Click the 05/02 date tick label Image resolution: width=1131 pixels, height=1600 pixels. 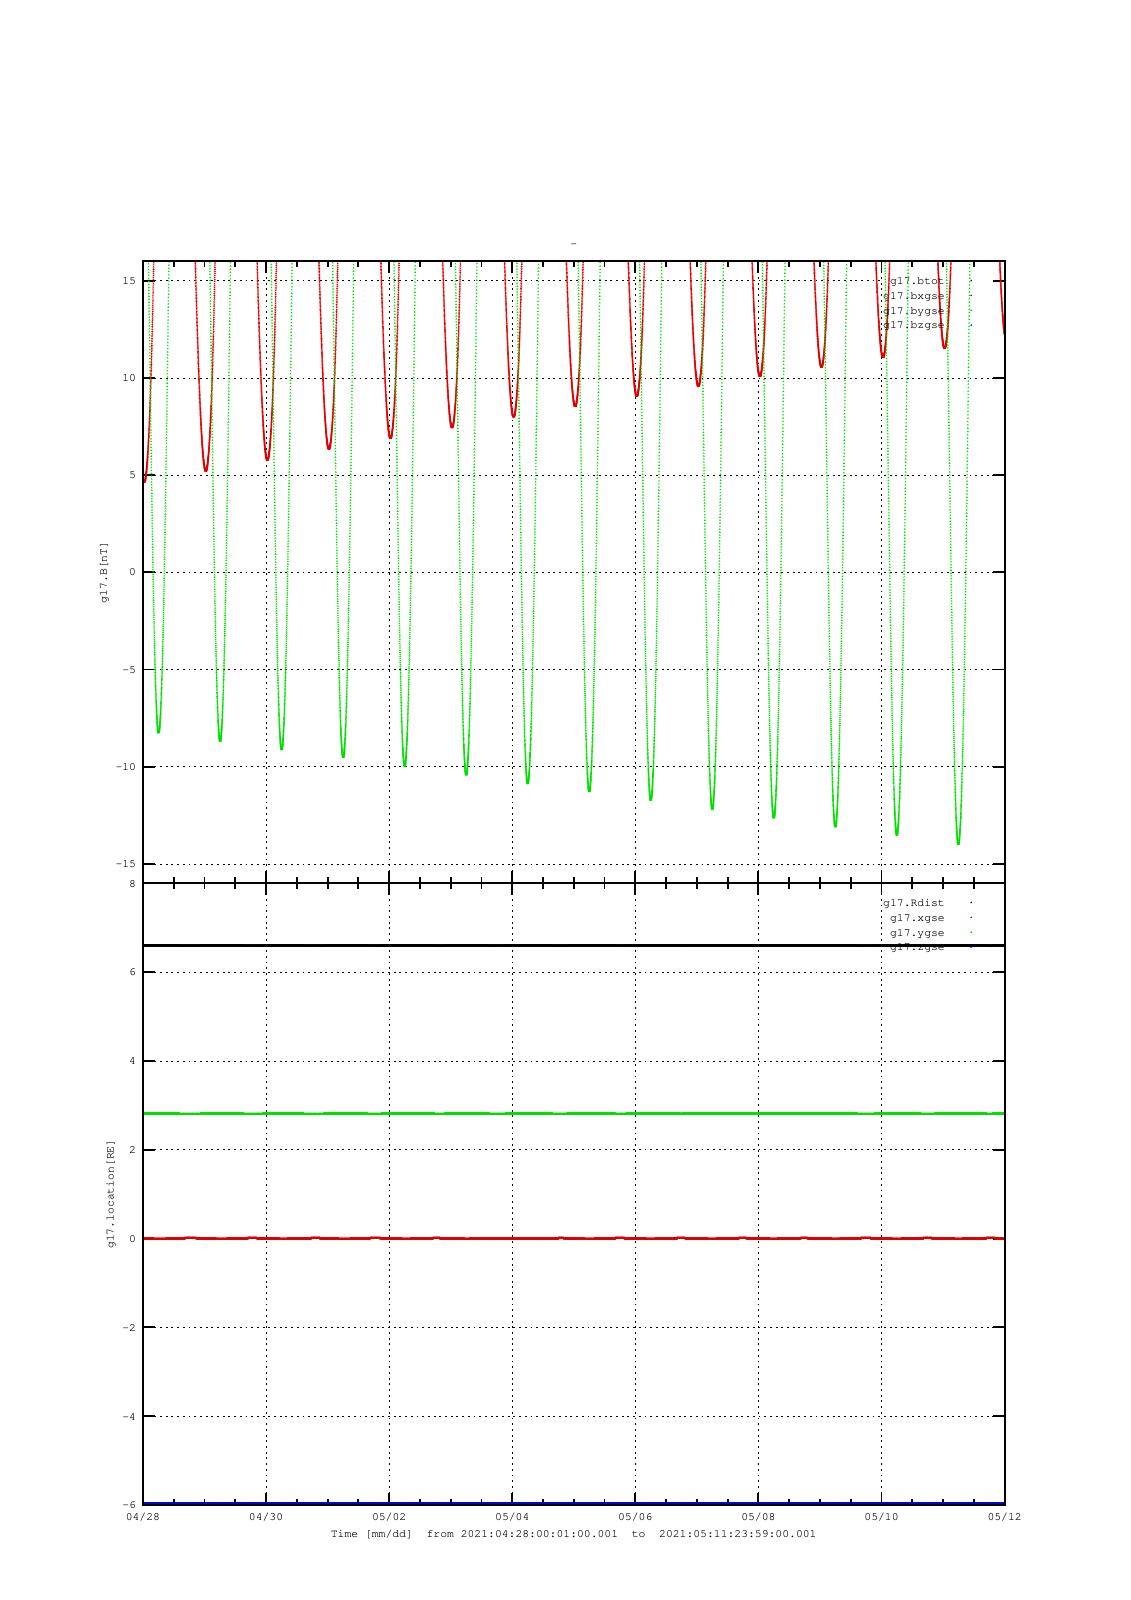coord(389,1517)
